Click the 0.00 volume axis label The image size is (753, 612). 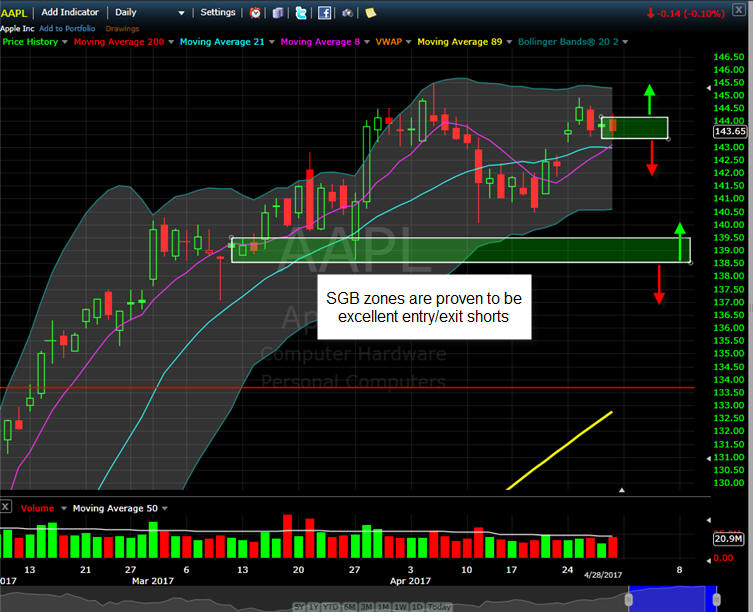pyautogui.click(x=723, y=558)
